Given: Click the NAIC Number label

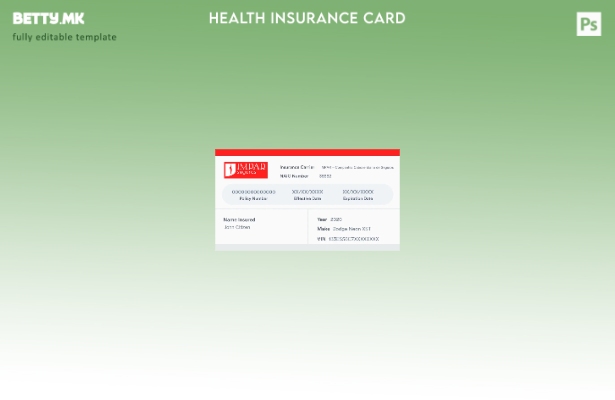Looking at the screenshot, I should pyautogui.click(x=294, y=176).
